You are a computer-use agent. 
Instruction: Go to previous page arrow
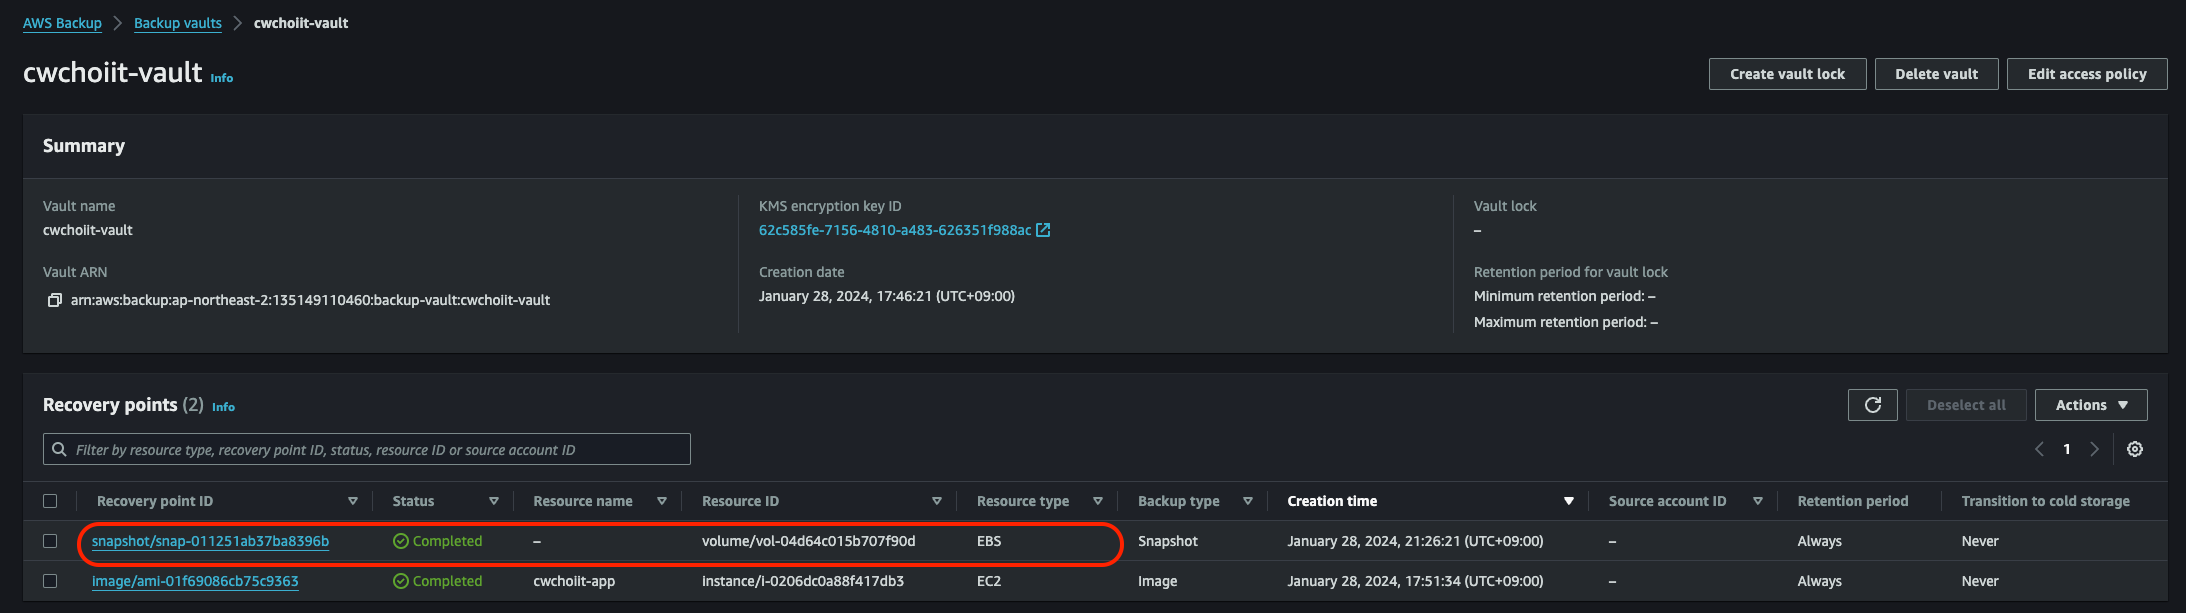pyautogui.click(x=2039, y=449)
